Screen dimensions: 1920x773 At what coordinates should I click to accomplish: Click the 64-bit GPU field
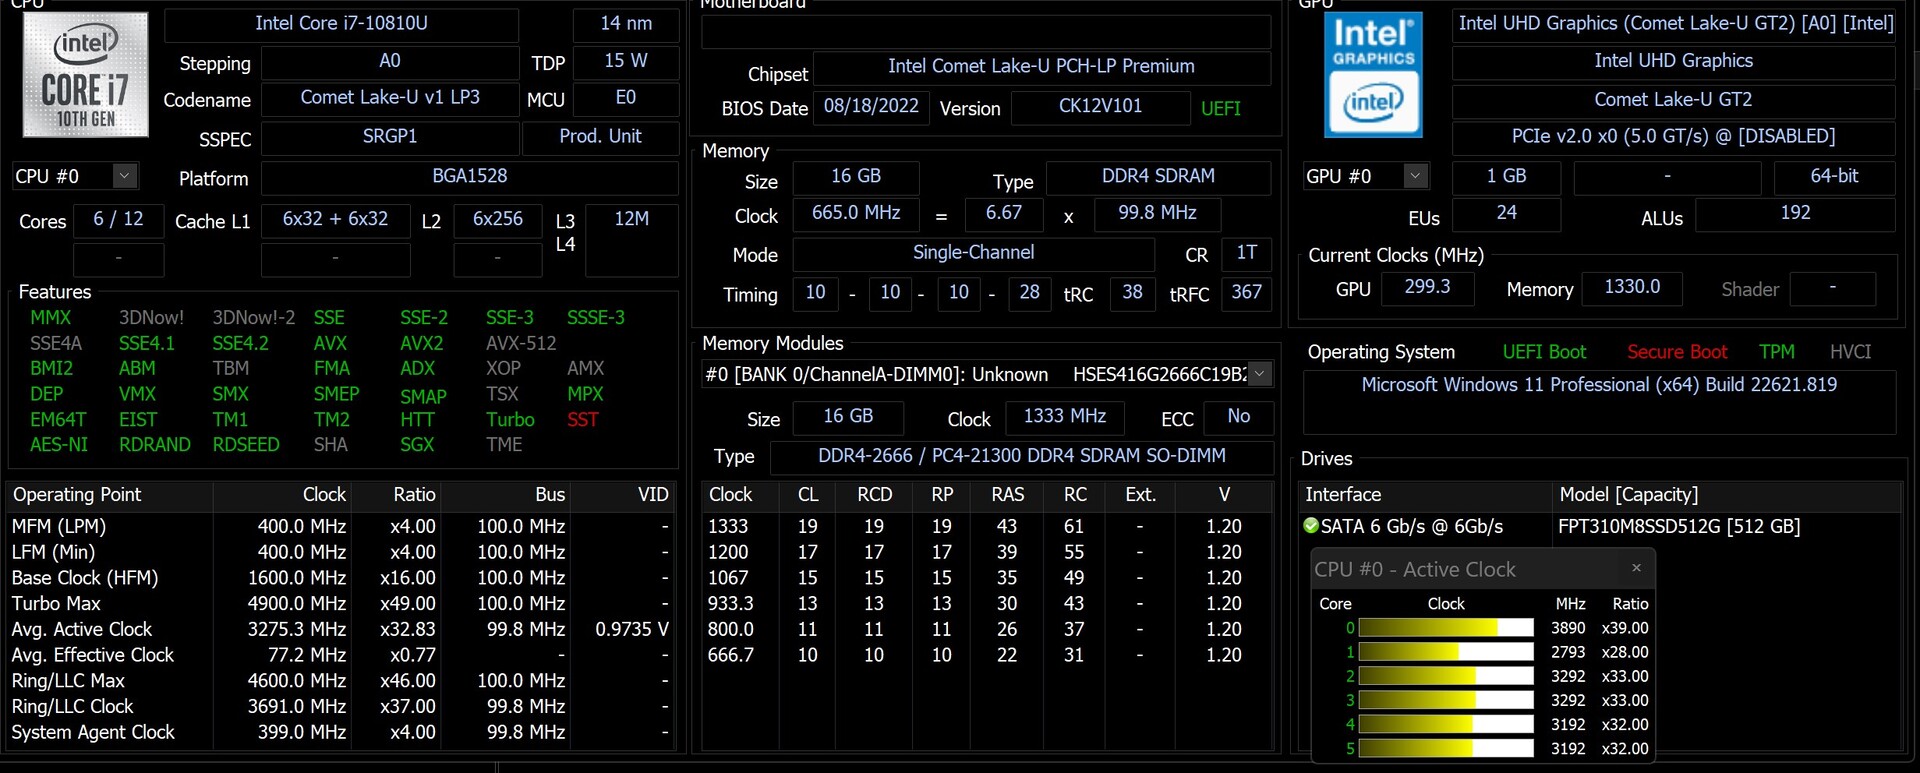tap(1835, 177)
